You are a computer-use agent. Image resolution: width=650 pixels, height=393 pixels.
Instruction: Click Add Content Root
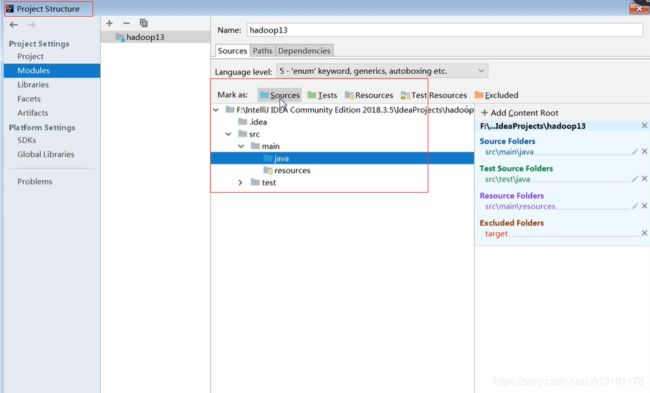click(520, 113)
